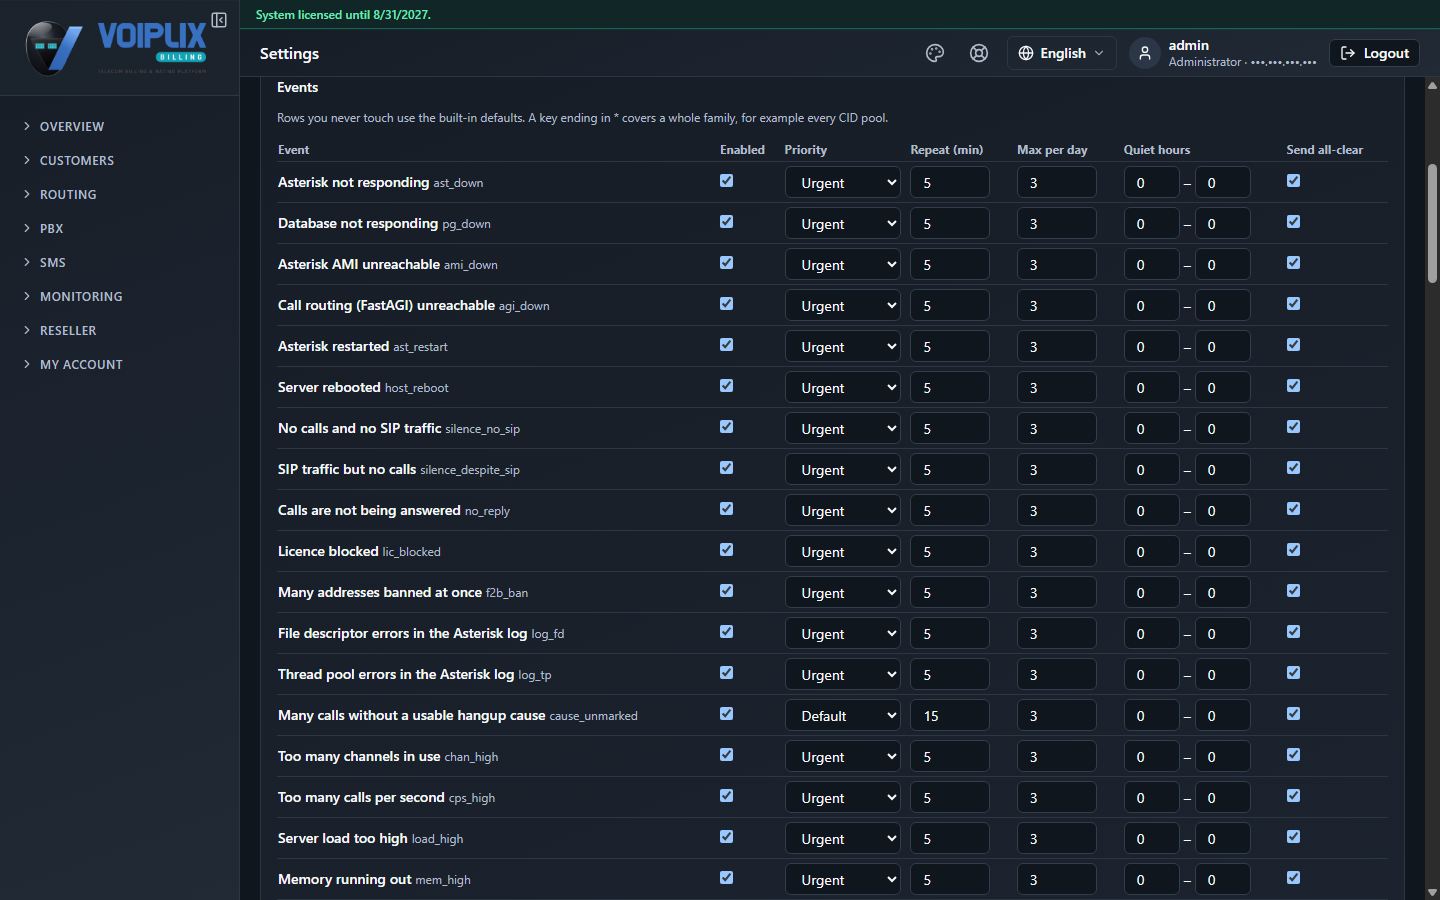Toggle Enabled for Server rebooted
Image resolution: width=1440 pixels, height=900 pixels.
pos(727,386)
